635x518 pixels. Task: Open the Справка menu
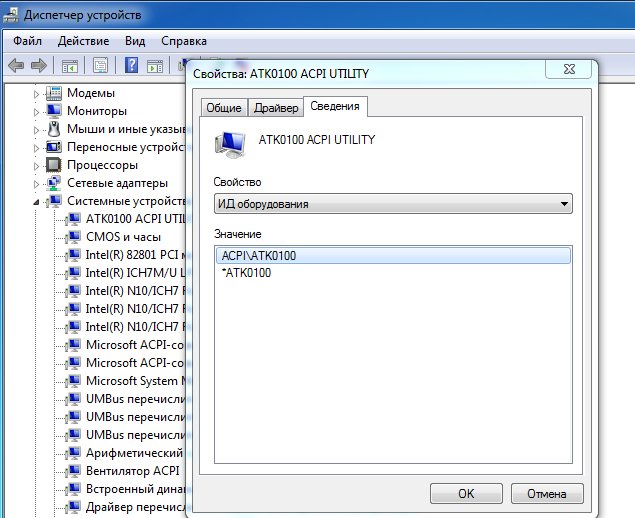(184, 41)
